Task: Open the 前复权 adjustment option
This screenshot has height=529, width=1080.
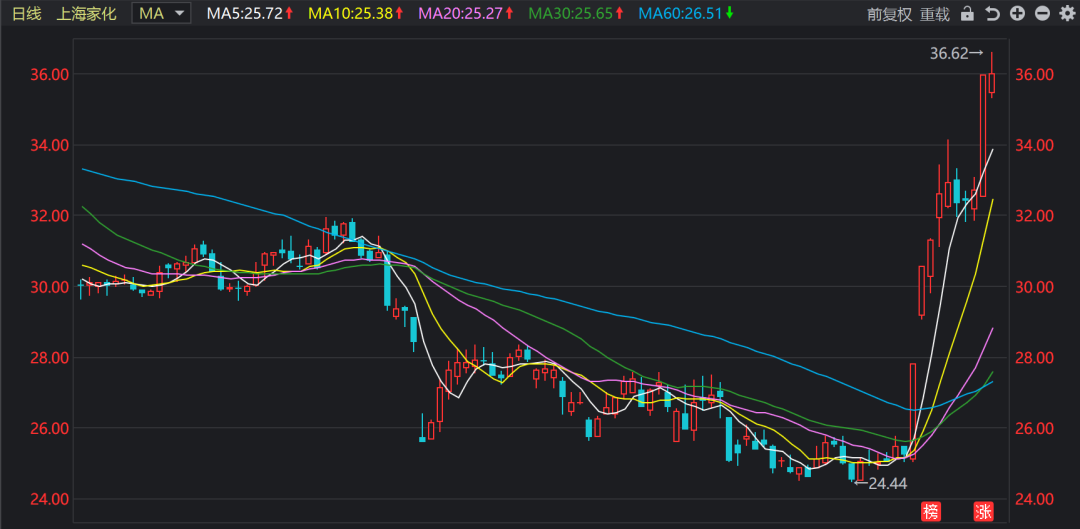Action: (889, 14)
